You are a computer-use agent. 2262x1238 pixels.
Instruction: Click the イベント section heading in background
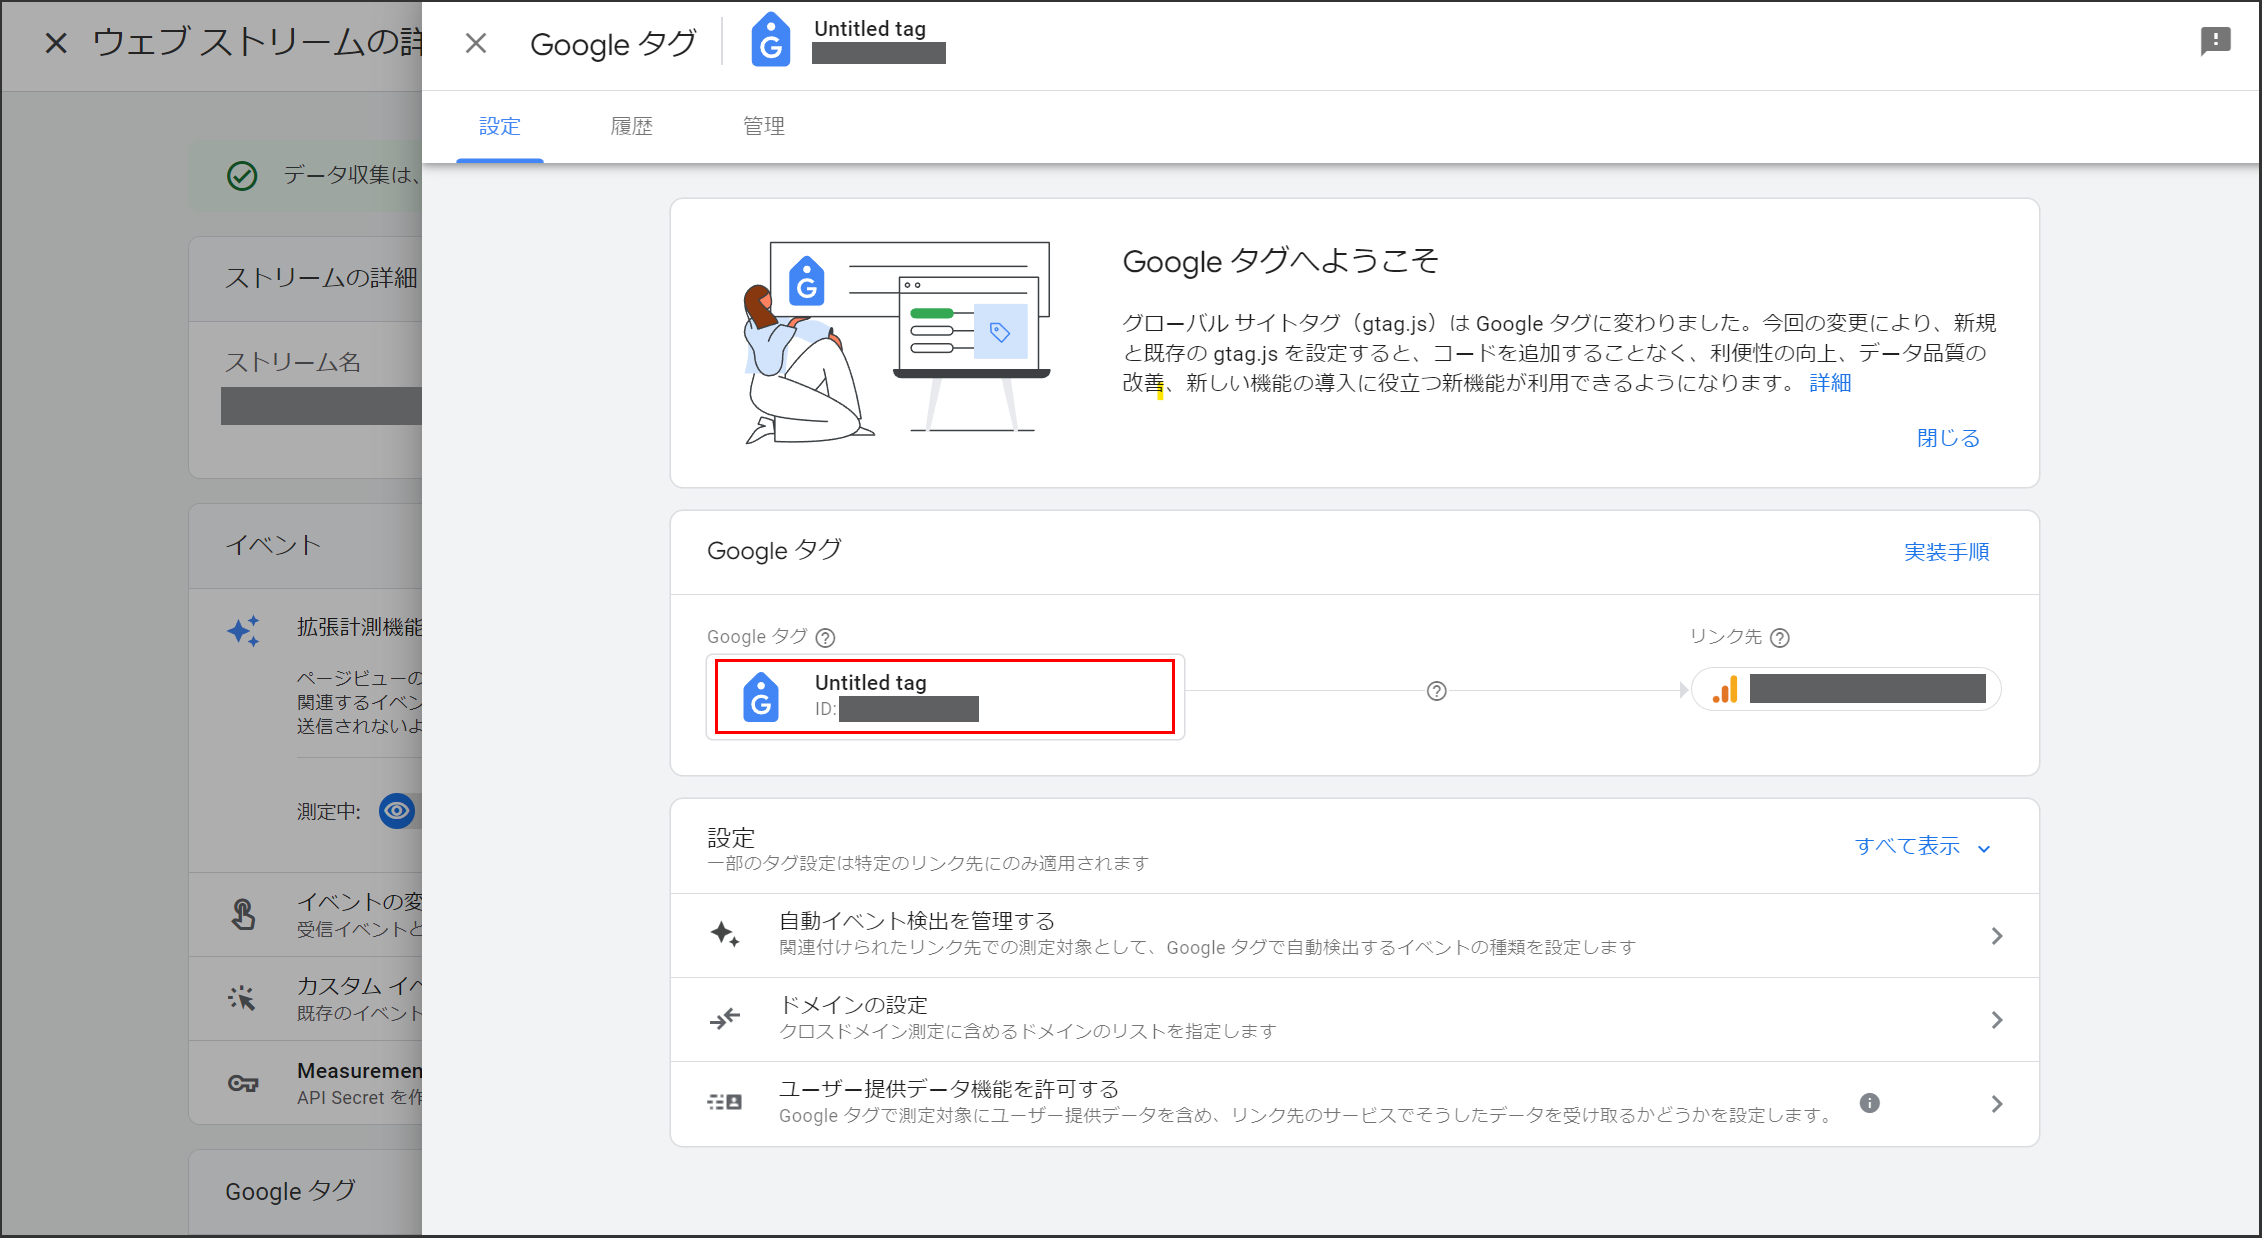273,546
